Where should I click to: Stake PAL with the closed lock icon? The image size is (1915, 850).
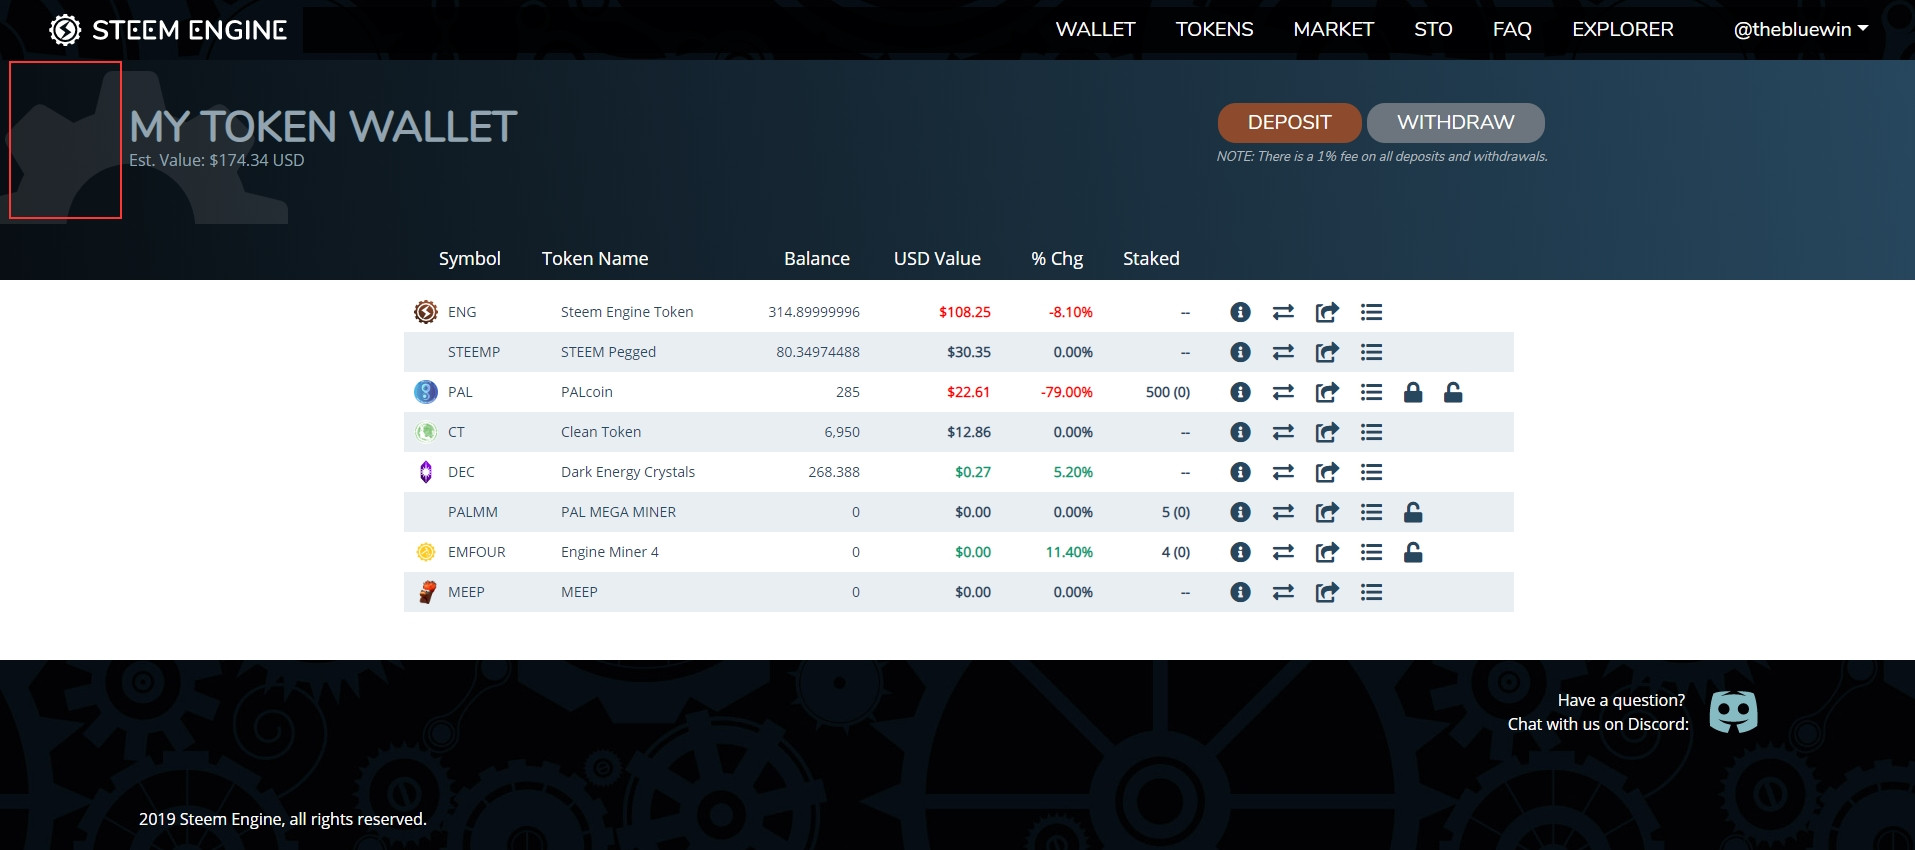(1413, 392)
